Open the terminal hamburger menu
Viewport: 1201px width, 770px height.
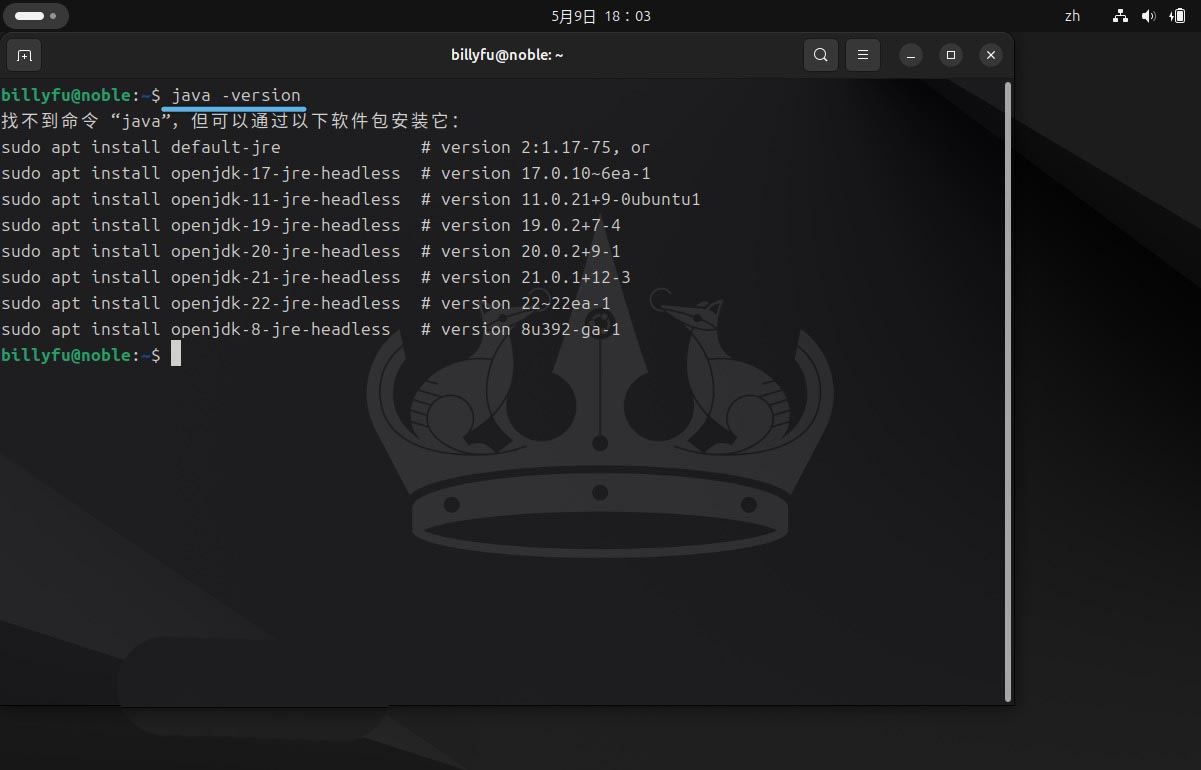(863, 55)
